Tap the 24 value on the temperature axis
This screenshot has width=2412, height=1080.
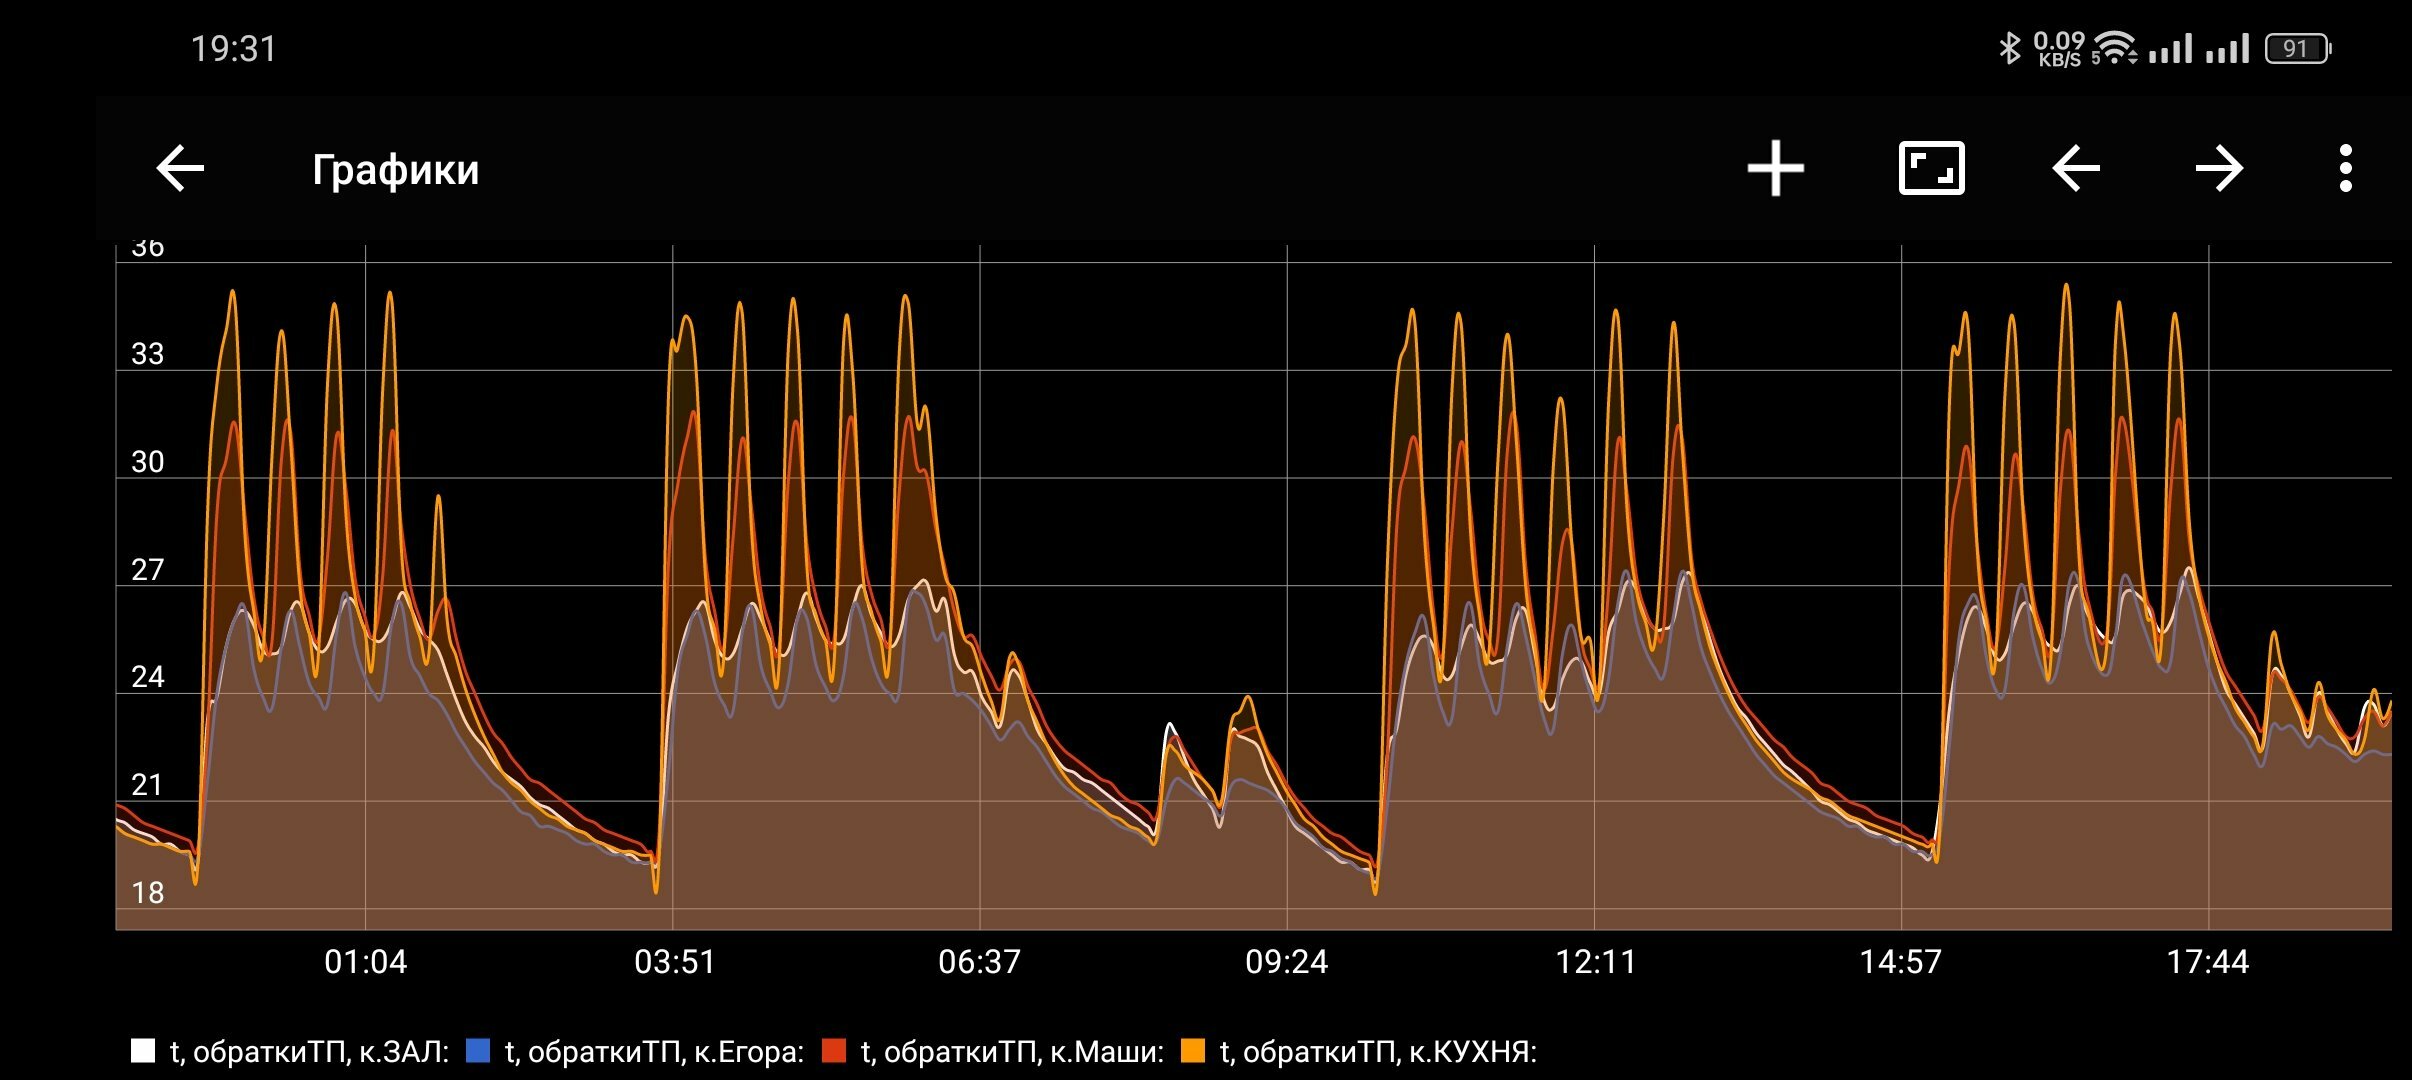point(148,678)
